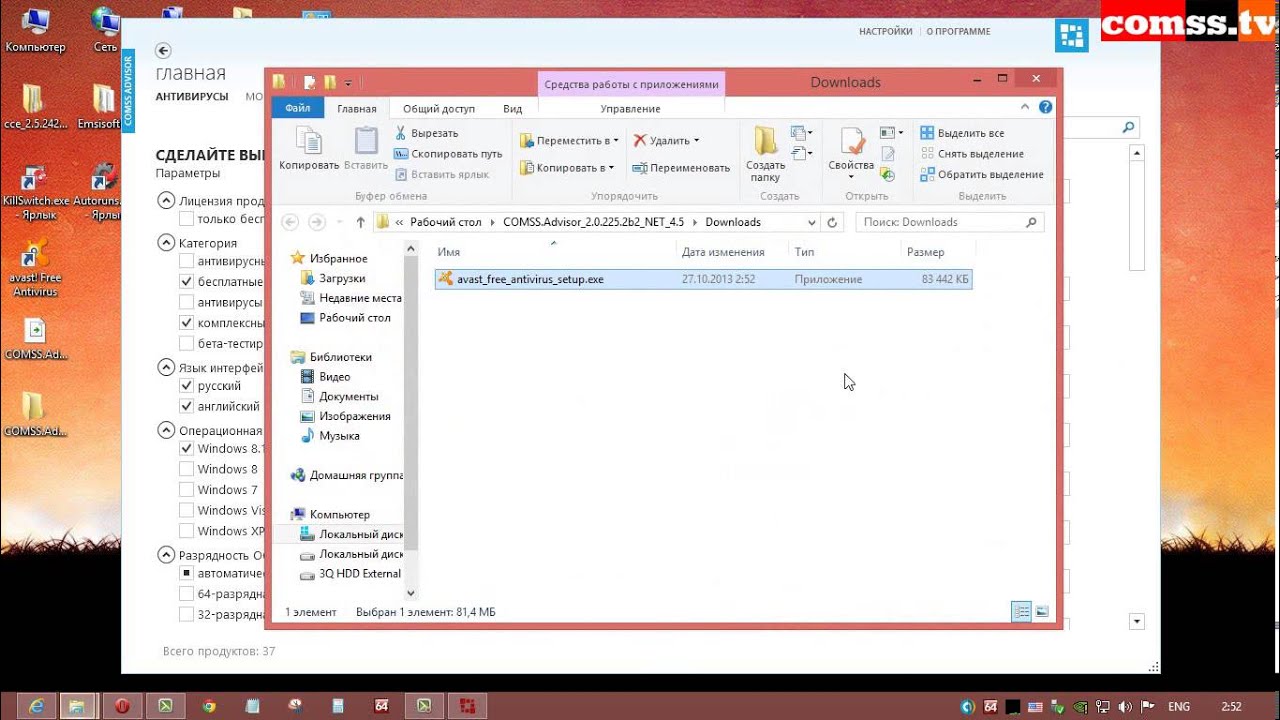Click the Up one level arrow in Explorer
The image size is (1280, 720).
(360, 222)
